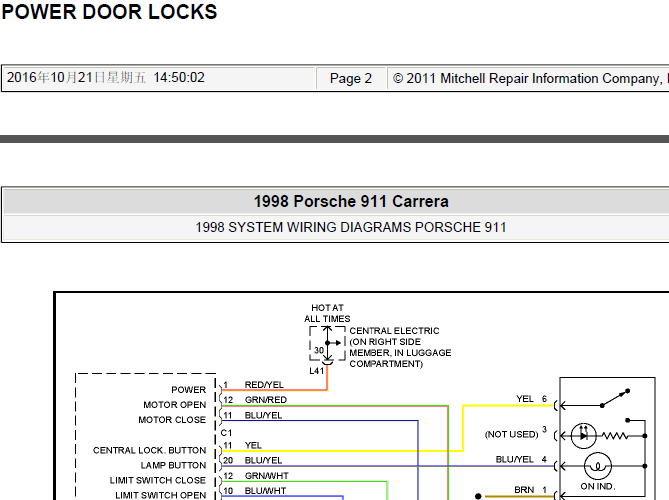Click the YEL wire label at pin 11
This screenshot has width=669, height=500.
pyautogui.click(x=253, y=445)
